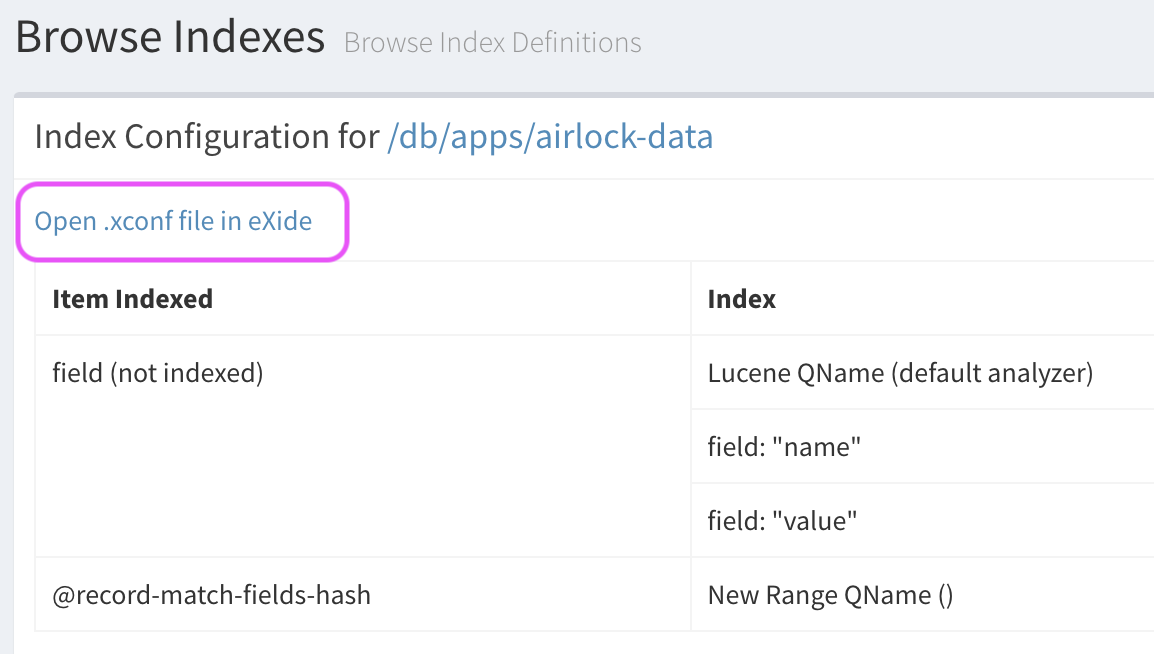Click the Browse Indexes page title
The height and width of the screenshot is (654, 1154).
(x=170, y=38)
